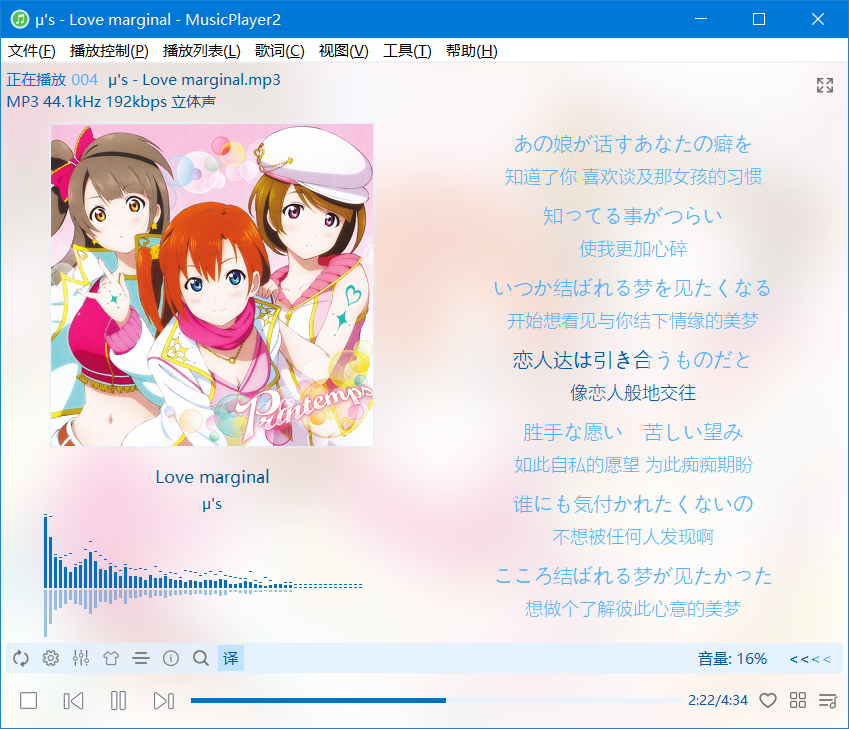The width and height of the screenshot is (849, 729).
Task: Click the Printemps album cover art
Action: (212, 285)
